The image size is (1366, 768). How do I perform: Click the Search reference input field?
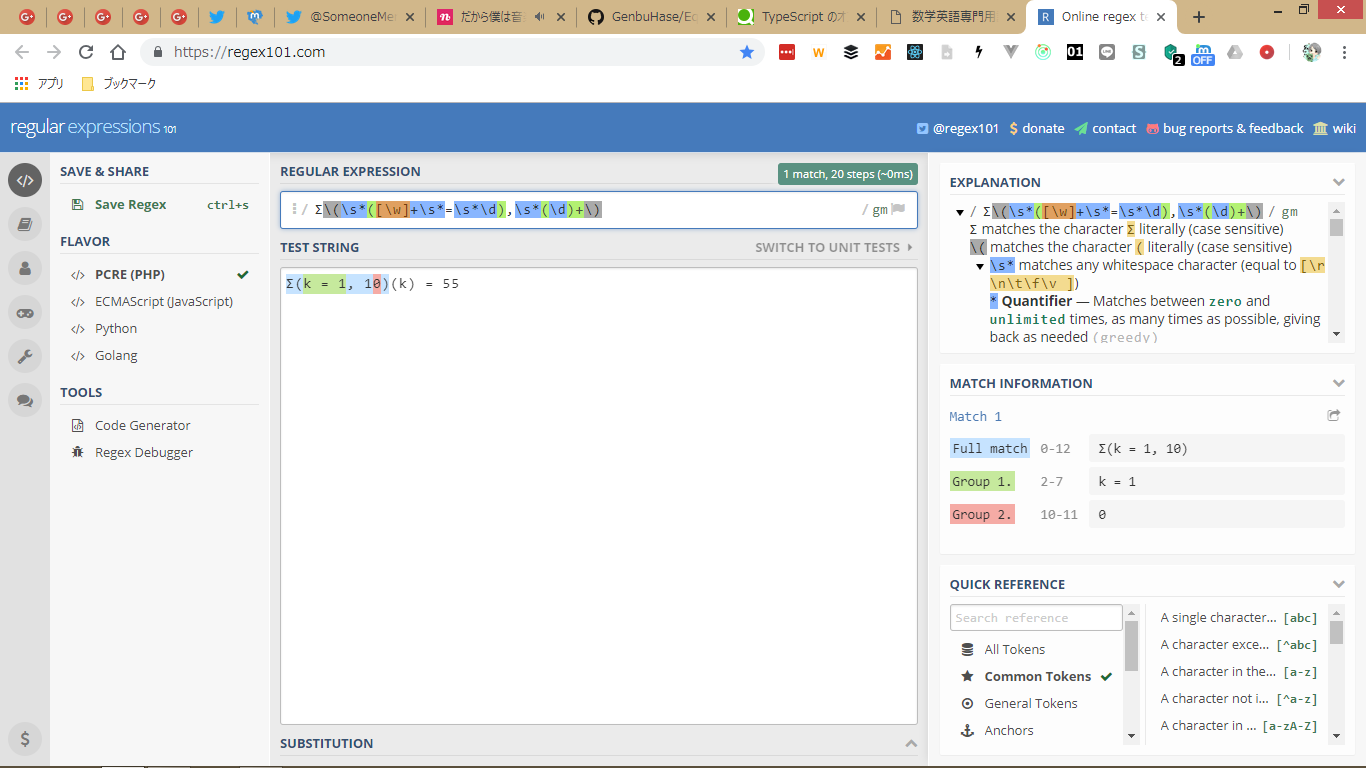[1035, 618]
